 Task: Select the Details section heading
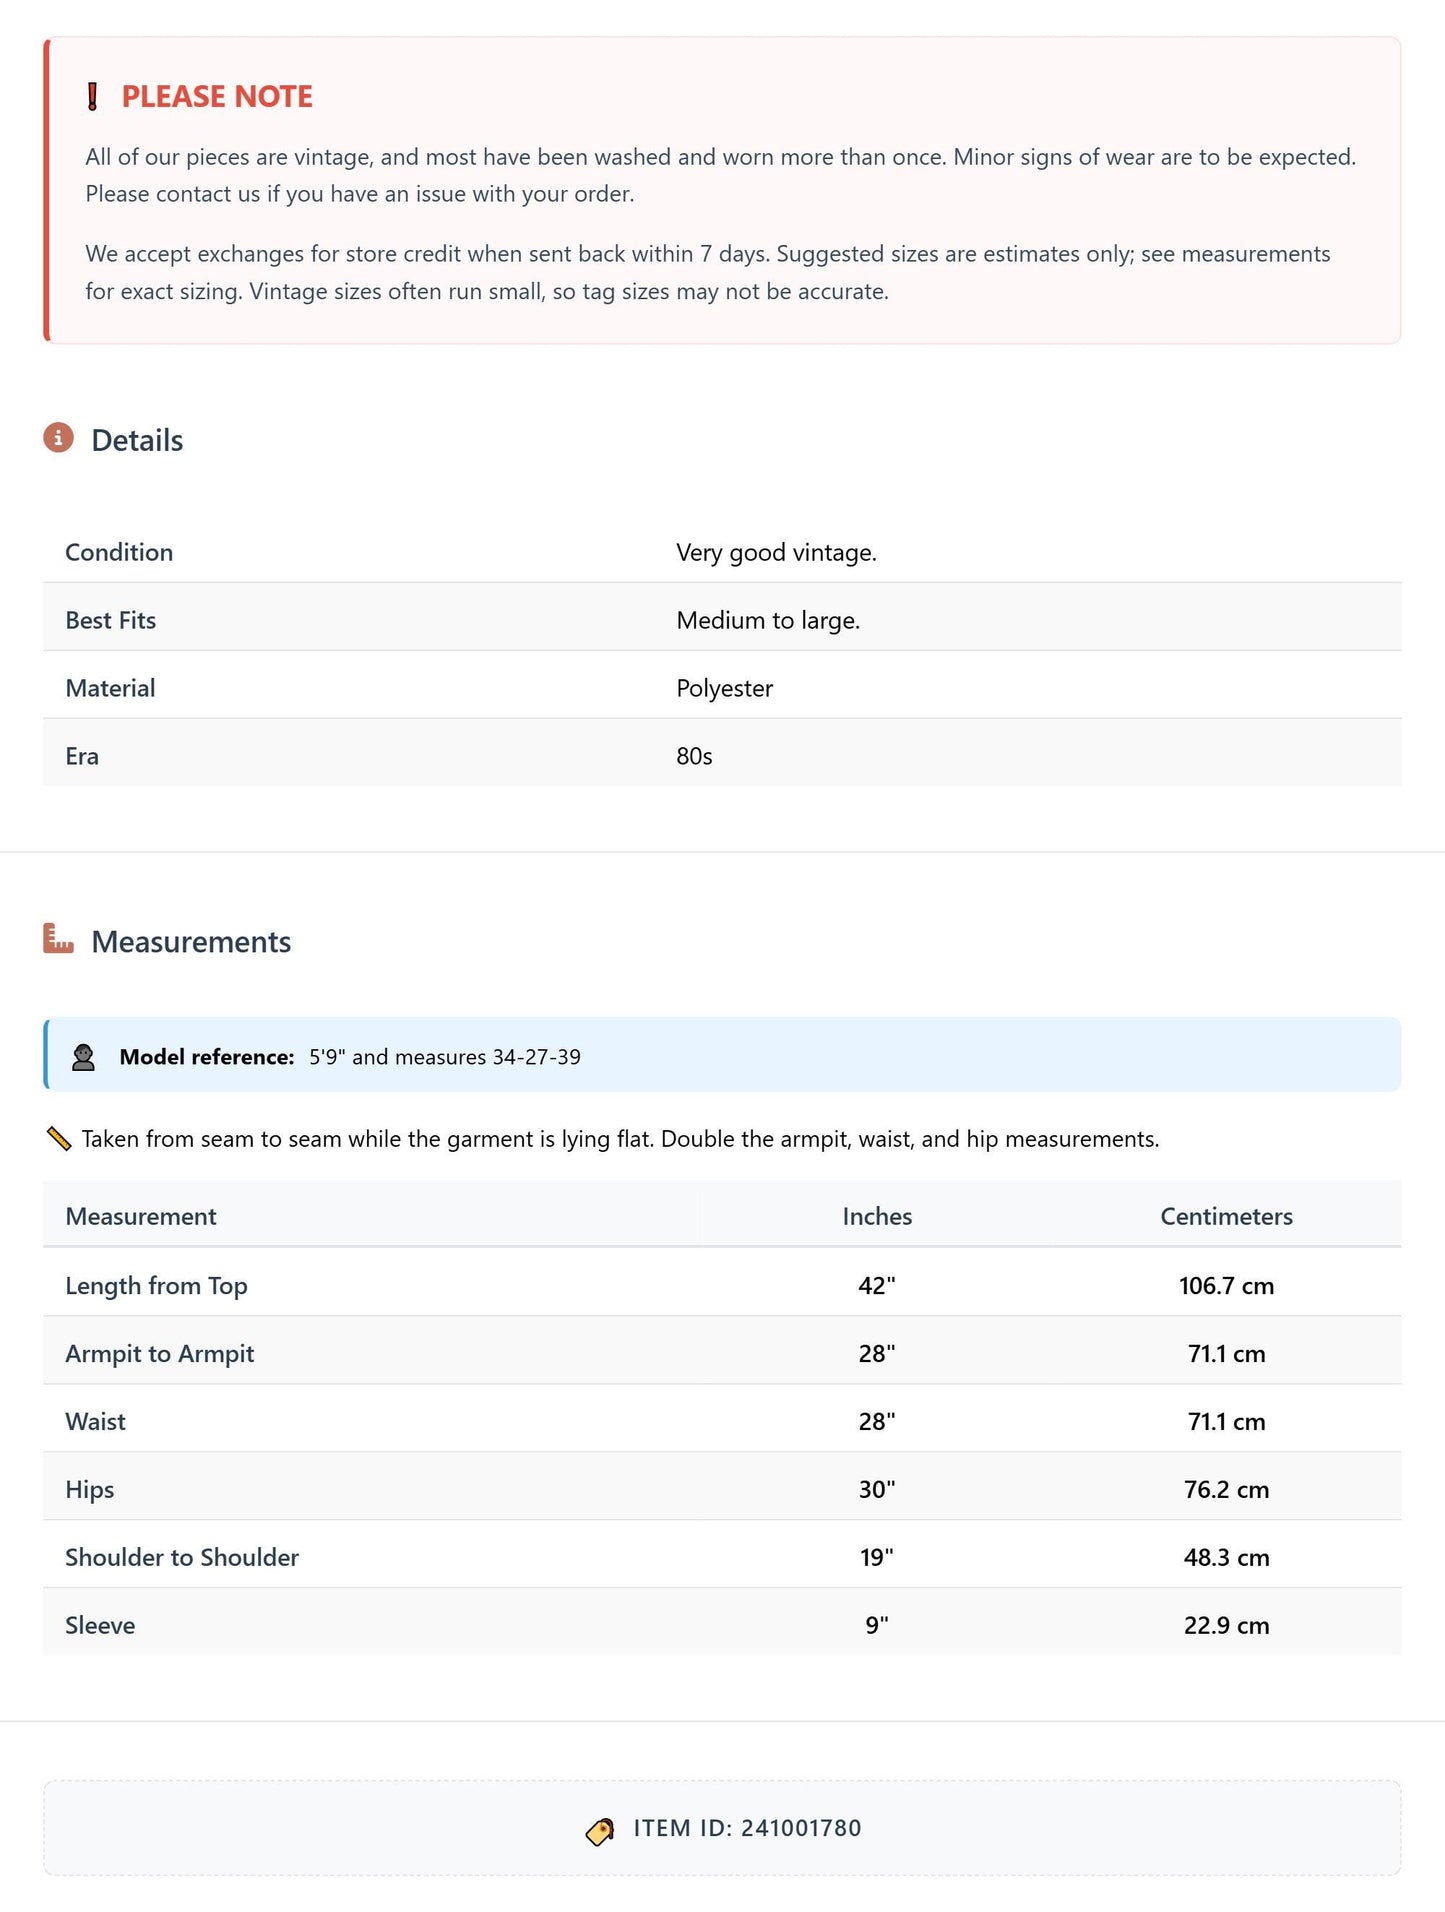tap(137, 440)
